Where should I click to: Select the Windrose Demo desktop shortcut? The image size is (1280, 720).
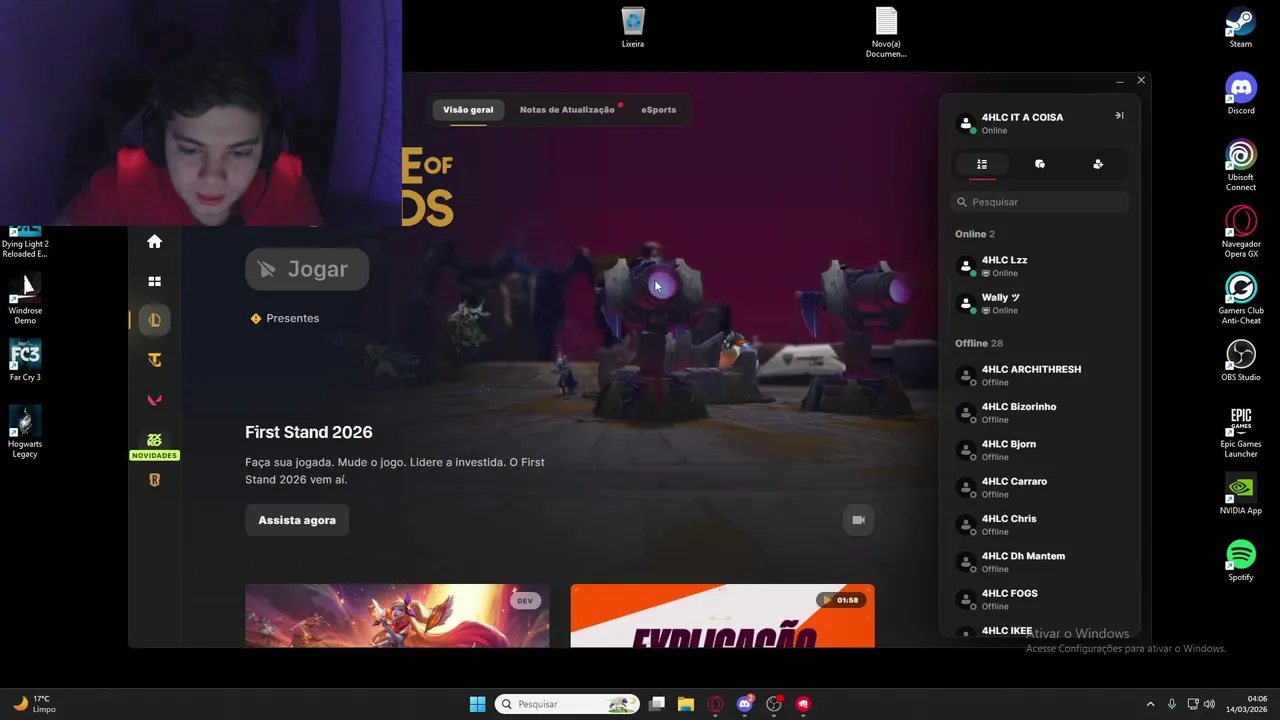(25, 299)
